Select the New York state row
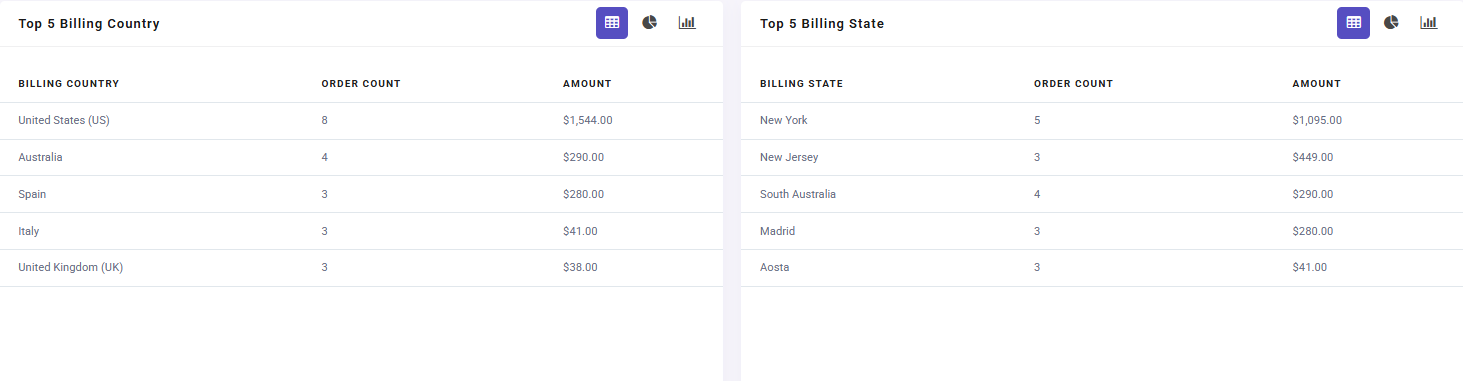 (x=1102, y=121)
